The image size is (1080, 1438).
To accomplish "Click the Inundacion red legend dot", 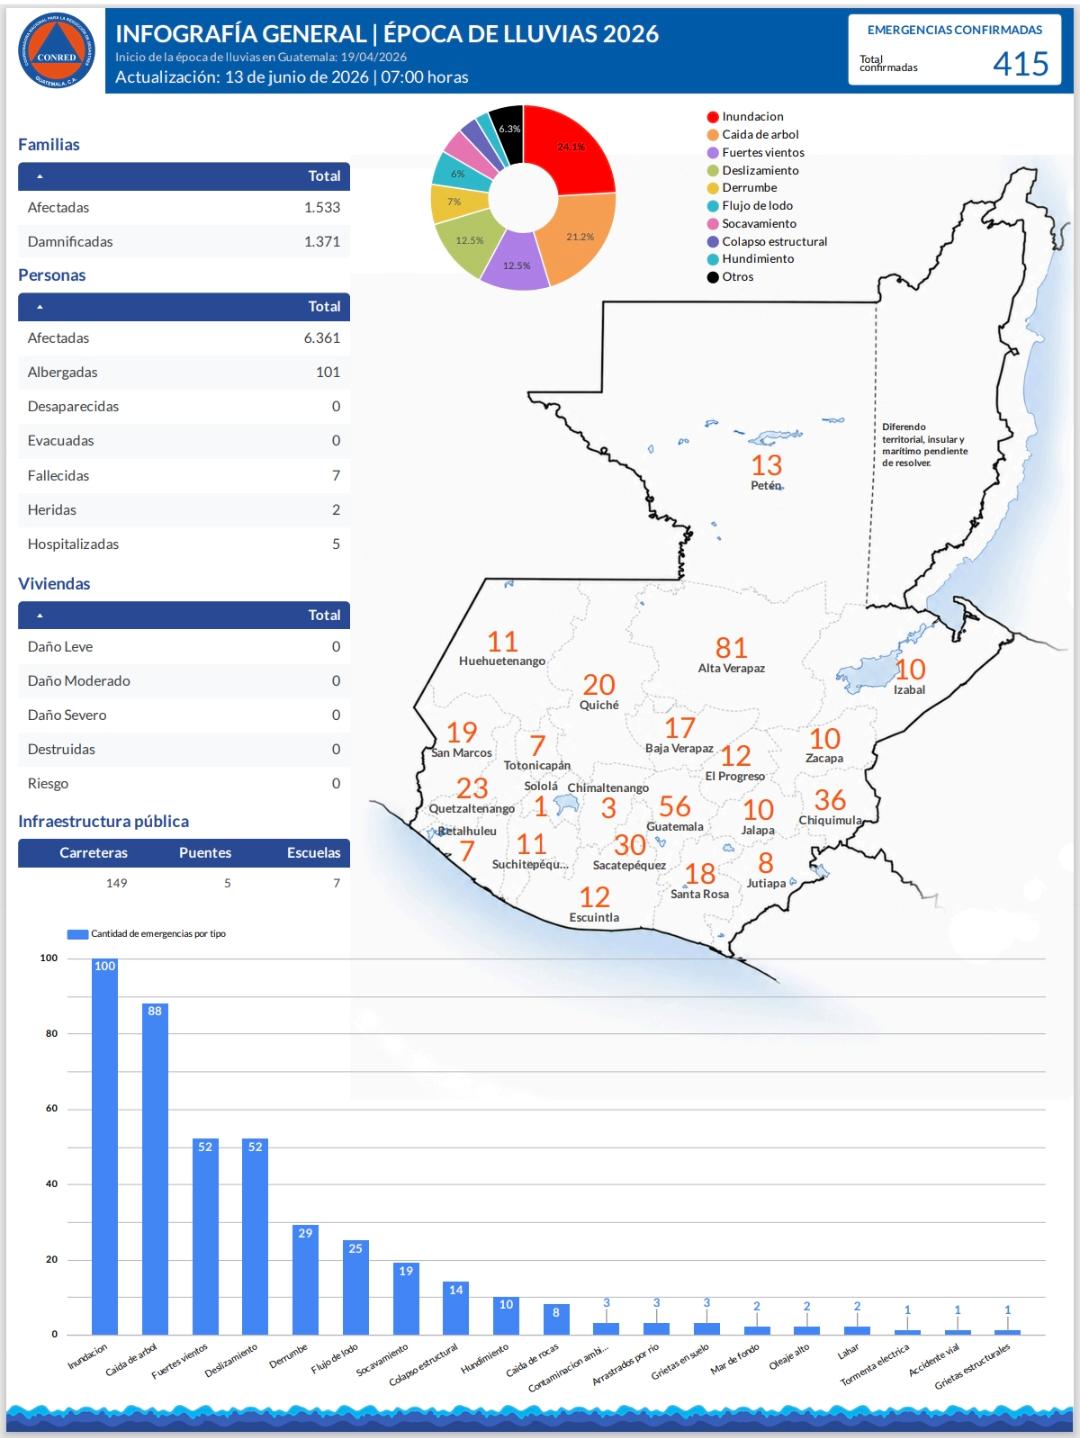I will tap(713, 117).
